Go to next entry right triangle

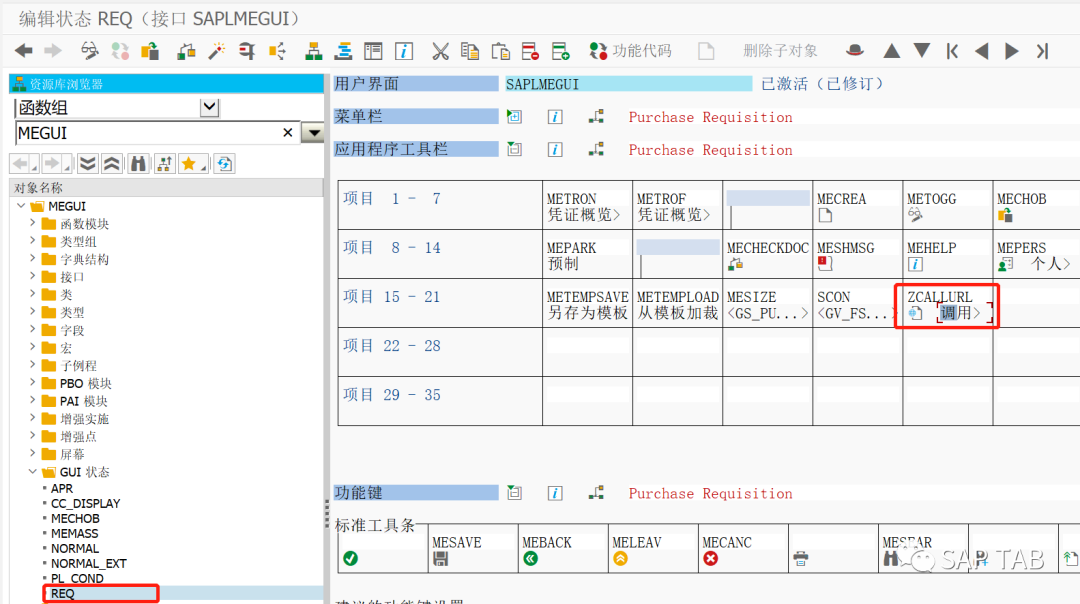[x=1012, y=51]
